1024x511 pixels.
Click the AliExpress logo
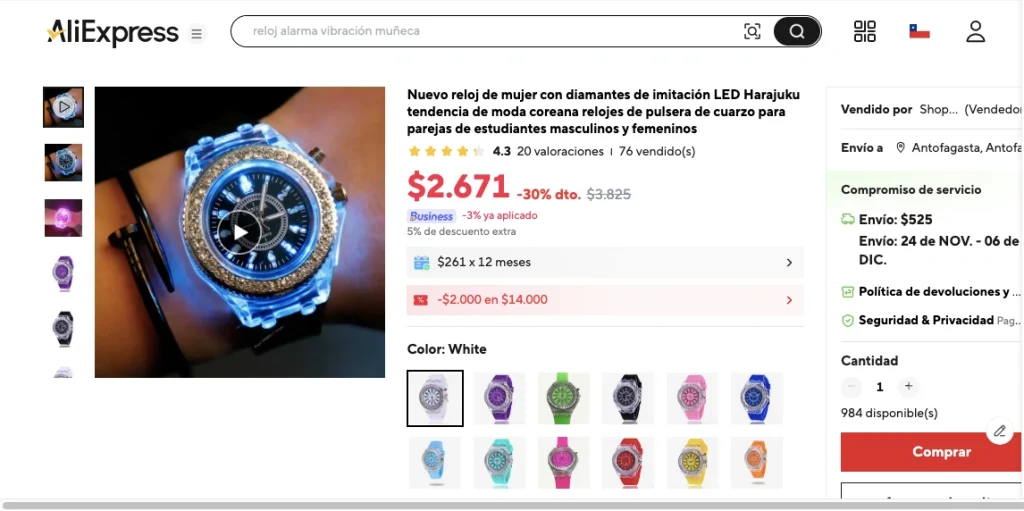(112, 32)
